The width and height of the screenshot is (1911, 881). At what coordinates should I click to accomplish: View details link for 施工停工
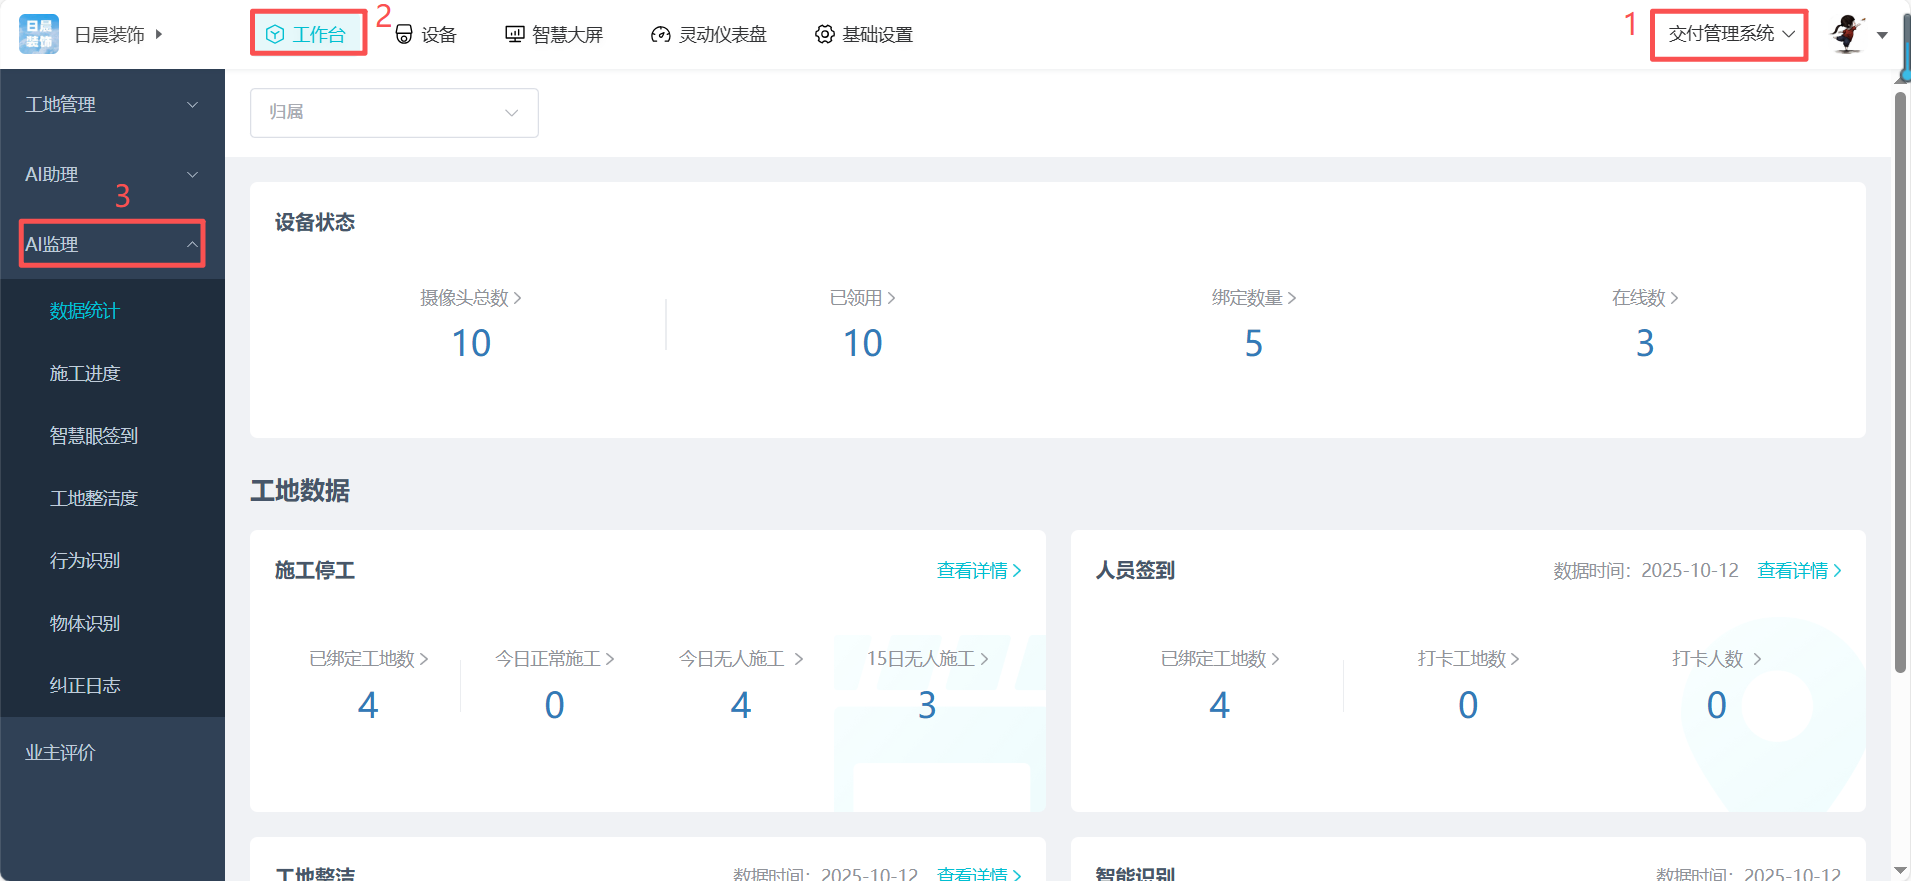pyautogui.click(x=978, y=571)
